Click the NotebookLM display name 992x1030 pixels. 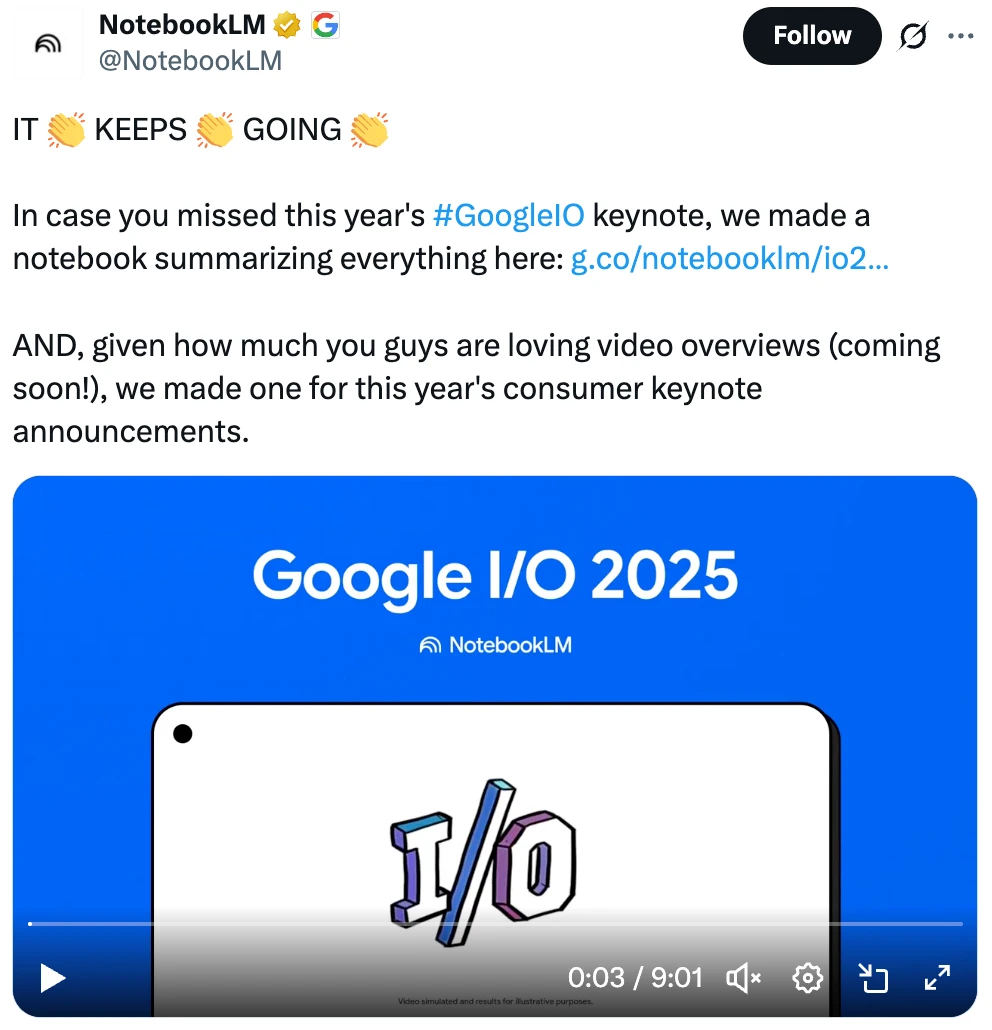[x=182, y=25]
